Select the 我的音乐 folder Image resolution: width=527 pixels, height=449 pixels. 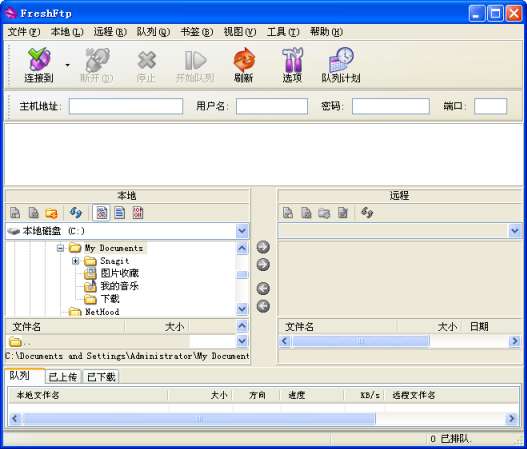[120, 286]
